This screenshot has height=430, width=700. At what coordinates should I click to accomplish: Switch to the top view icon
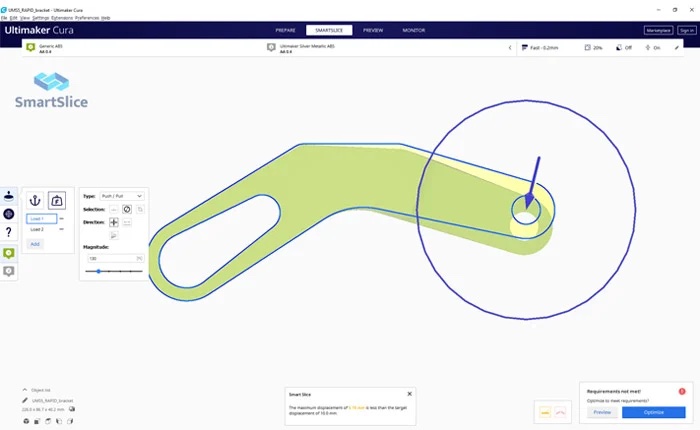click(48, 421)
